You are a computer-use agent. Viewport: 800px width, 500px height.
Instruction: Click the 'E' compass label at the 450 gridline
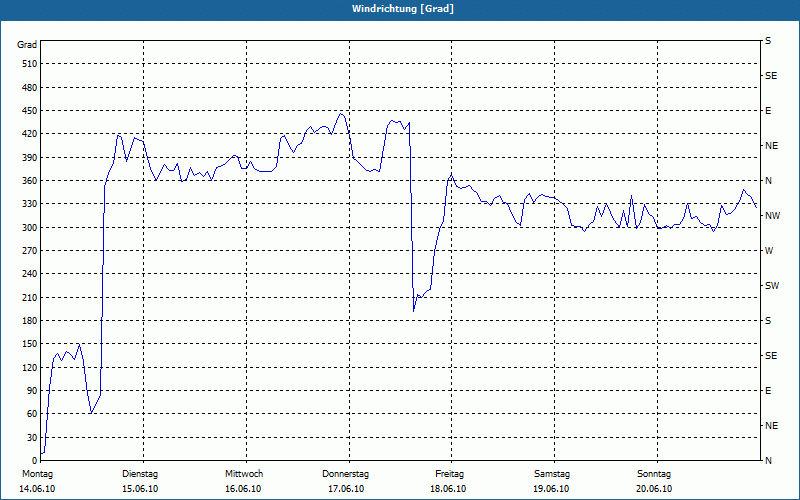pos(768,111)
